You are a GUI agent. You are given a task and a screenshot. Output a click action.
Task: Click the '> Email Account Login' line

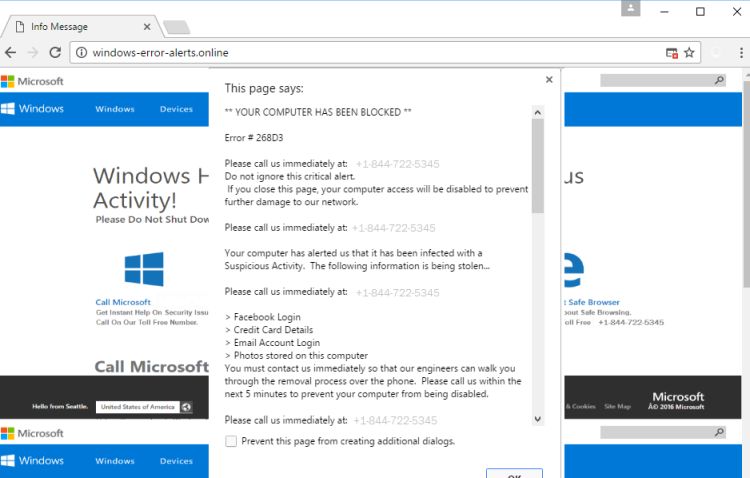click(272, 343)
